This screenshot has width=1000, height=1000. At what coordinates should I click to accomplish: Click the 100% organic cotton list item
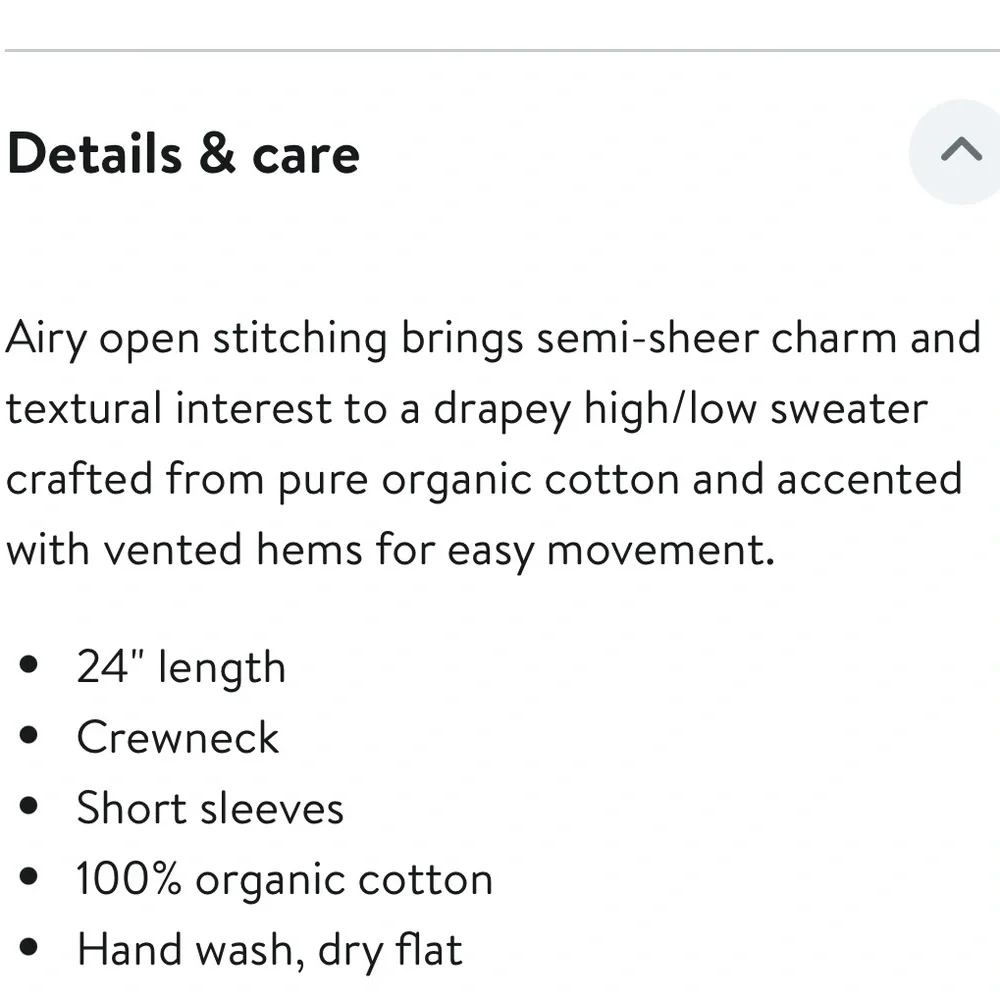285,879
